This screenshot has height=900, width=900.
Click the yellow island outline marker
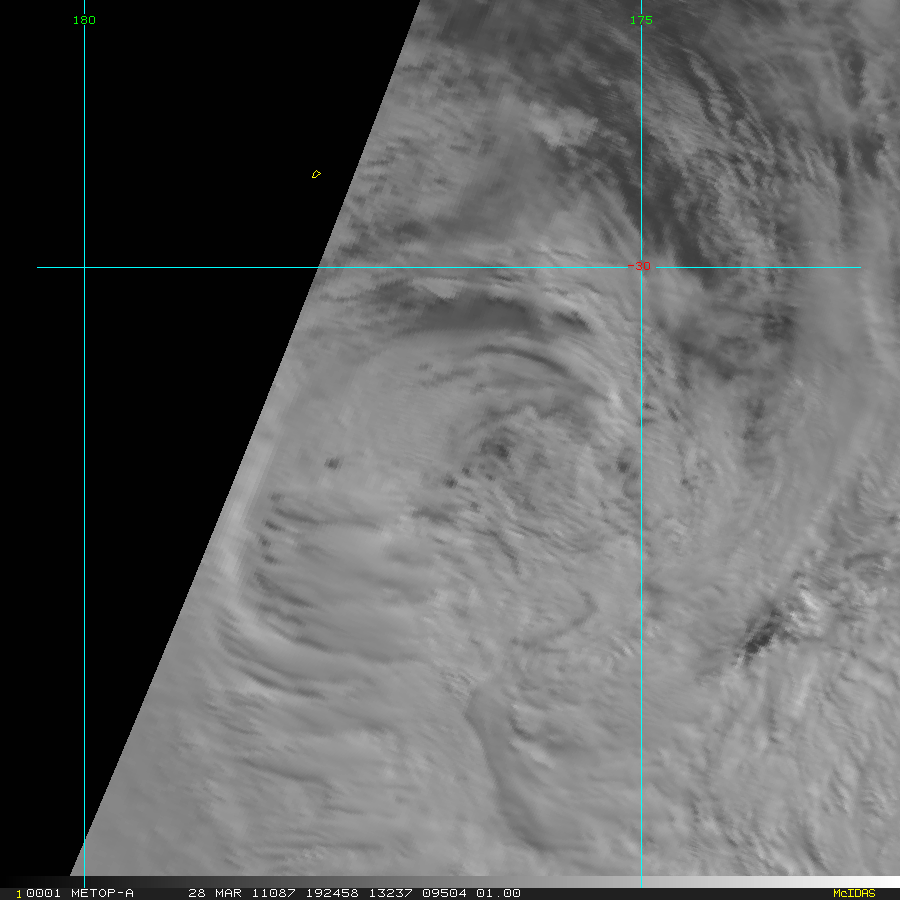point(316,175)
